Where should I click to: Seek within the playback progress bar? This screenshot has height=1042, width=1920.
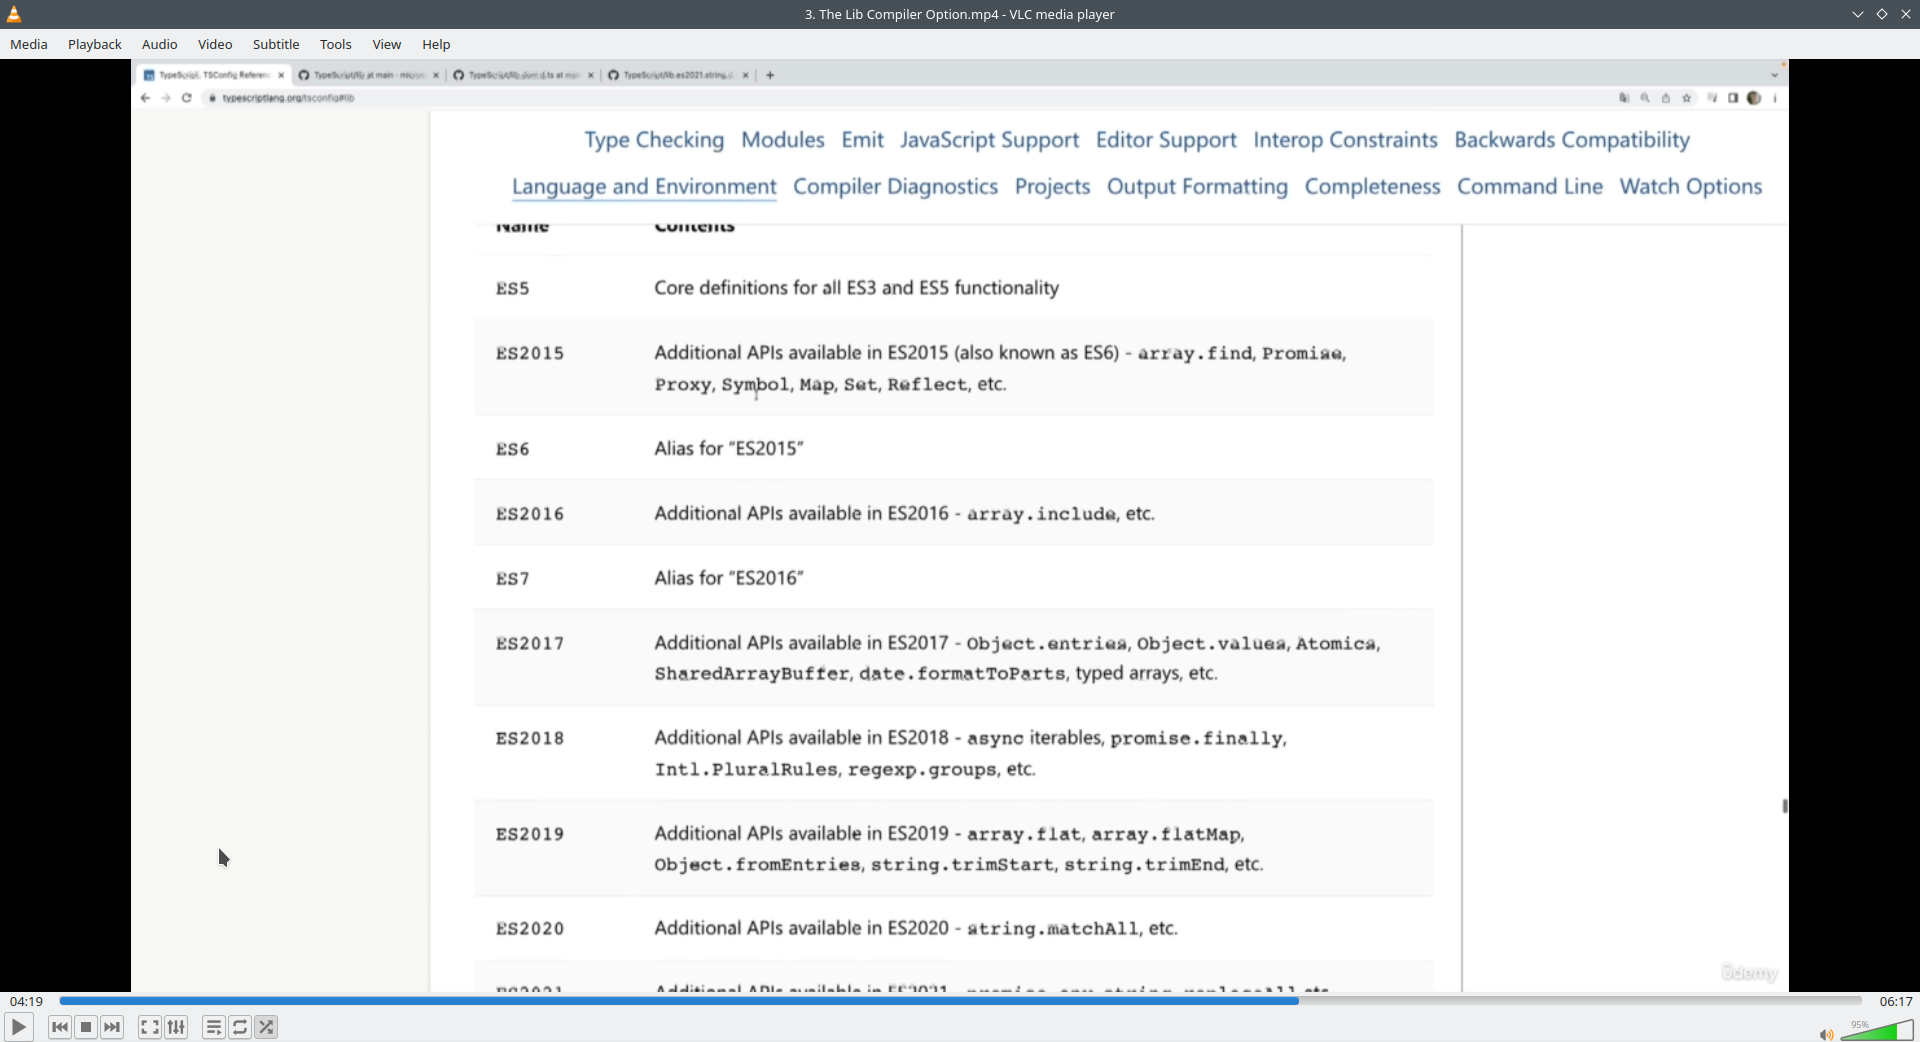pyautogui.click(x=960, y=1001)
